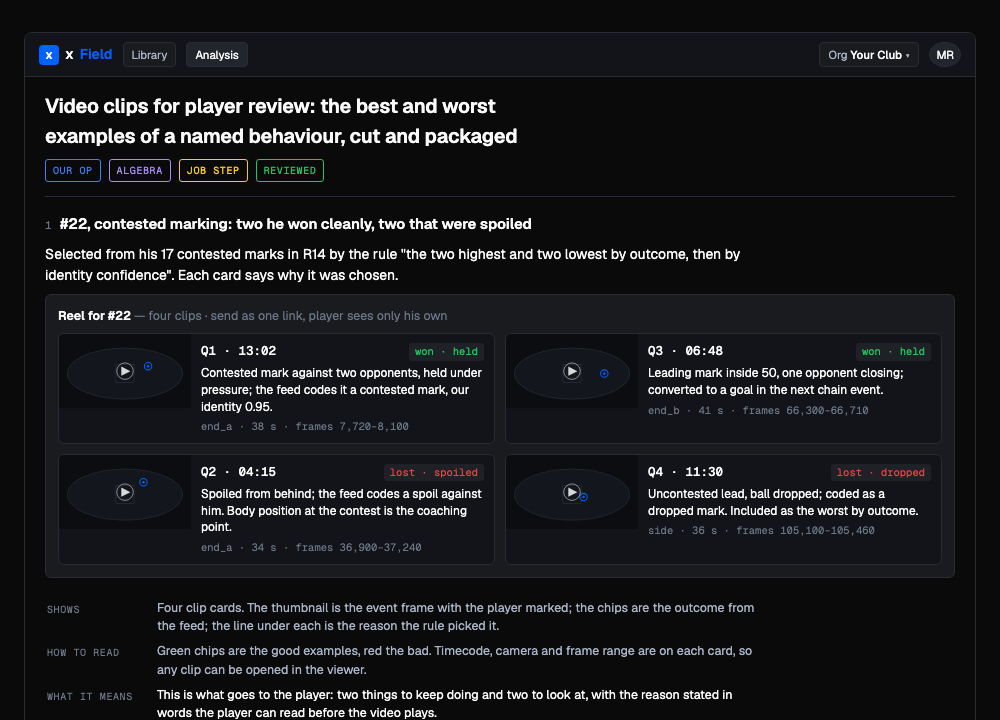This screenshot has width=1000, height=720.
Task: Select player marker in Q2 04:15 thumbnail
Action: (143, 482)
